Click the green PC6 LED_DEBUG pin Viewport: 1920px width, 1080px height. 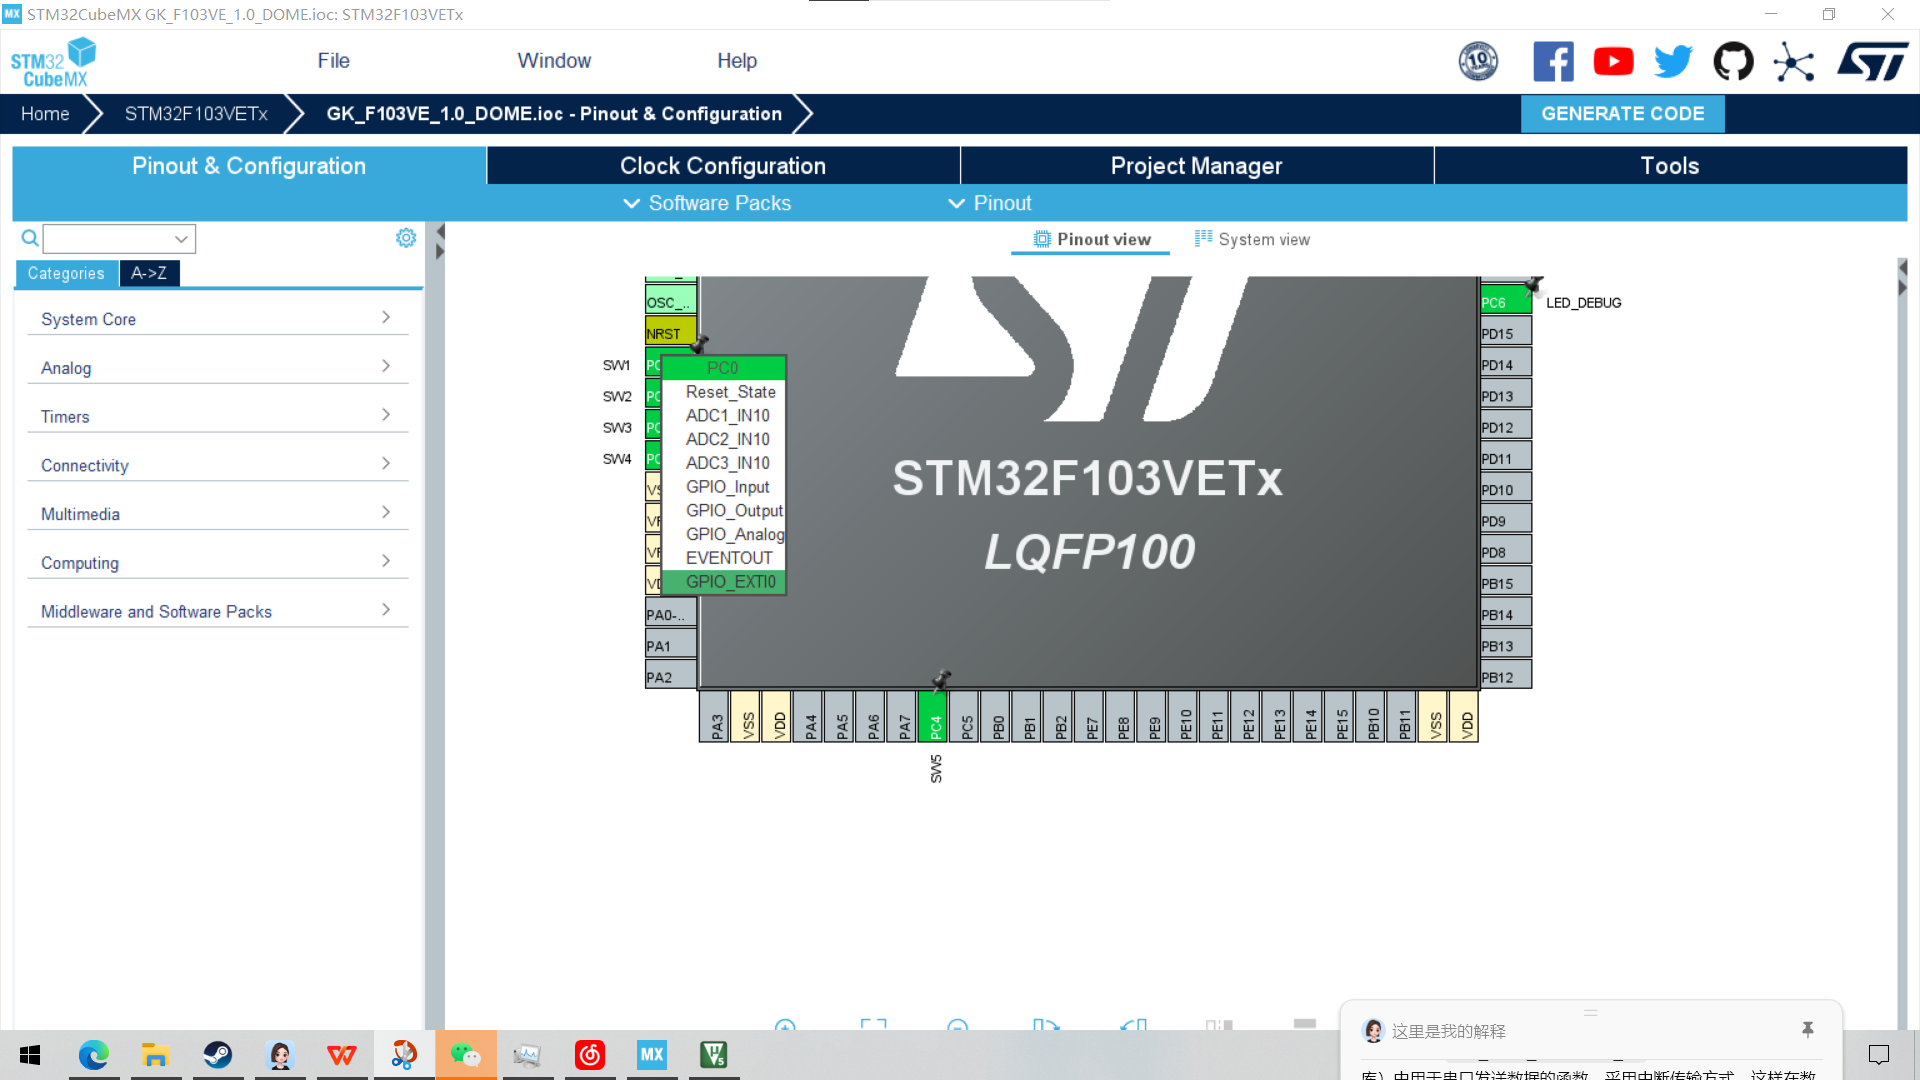click(1502, 302)
